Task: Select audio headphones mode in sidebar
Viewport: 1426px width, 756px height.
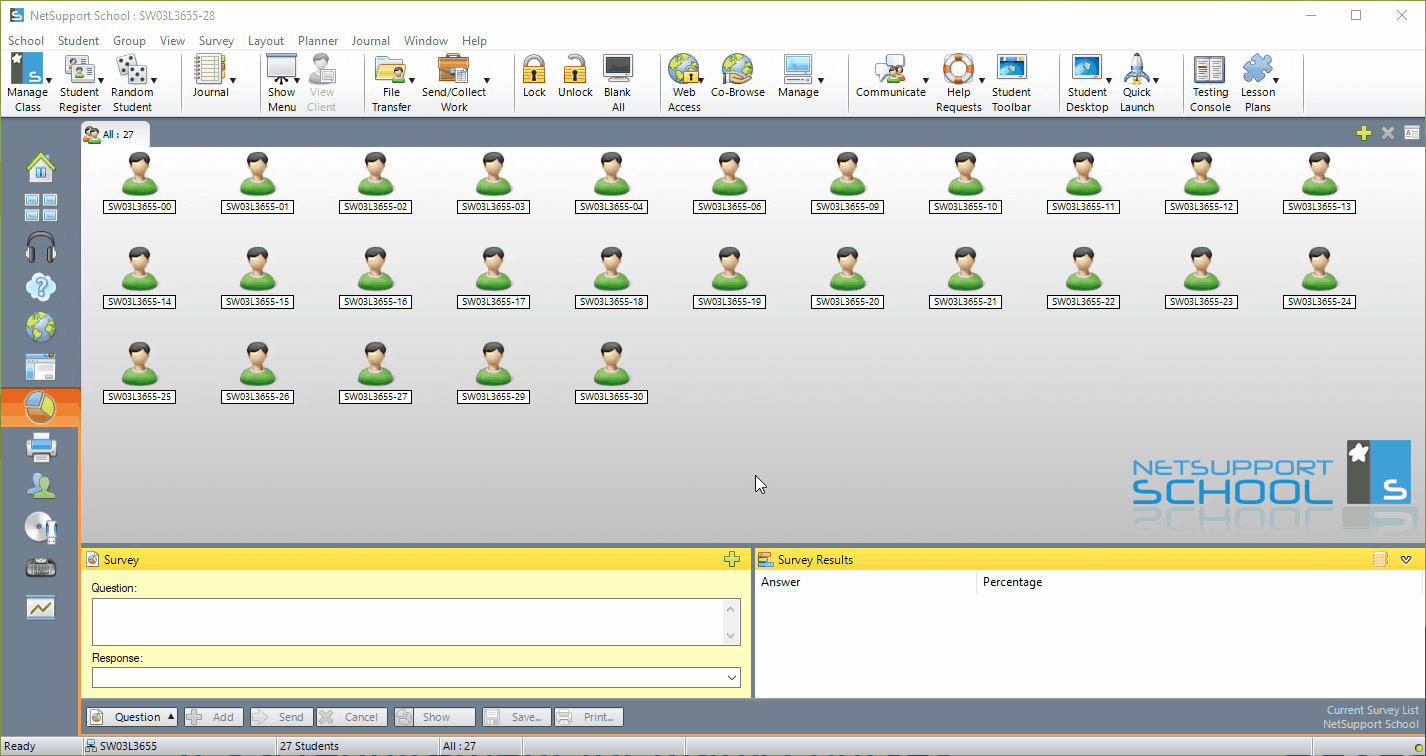Action: click(x=40, y=247)
